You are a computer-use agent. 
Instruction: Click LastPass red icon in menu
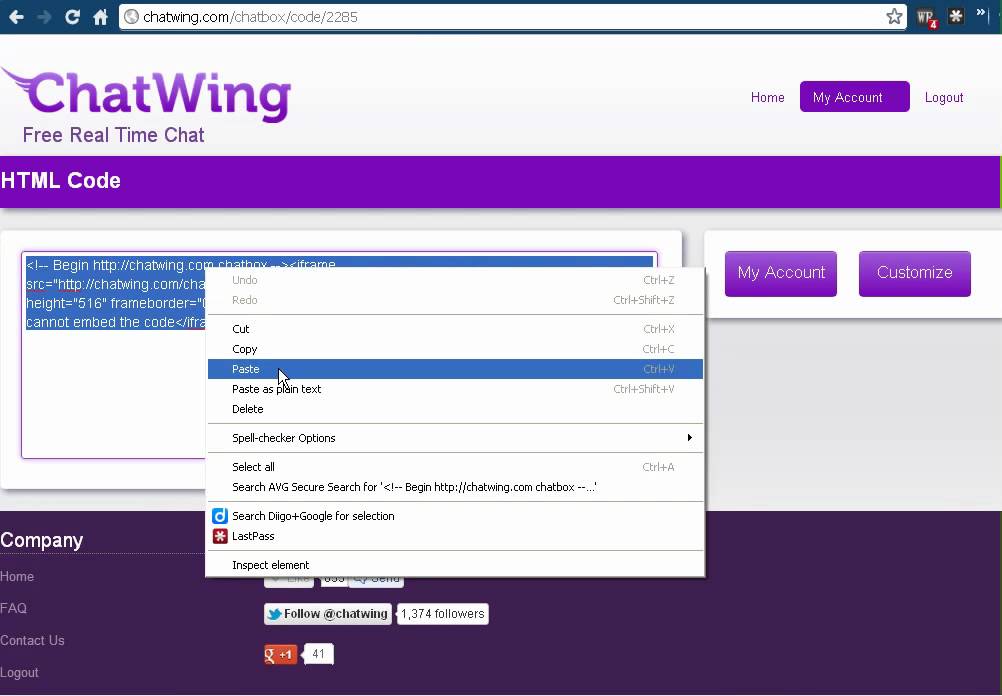pyautogui.click(x=220, y=536)
